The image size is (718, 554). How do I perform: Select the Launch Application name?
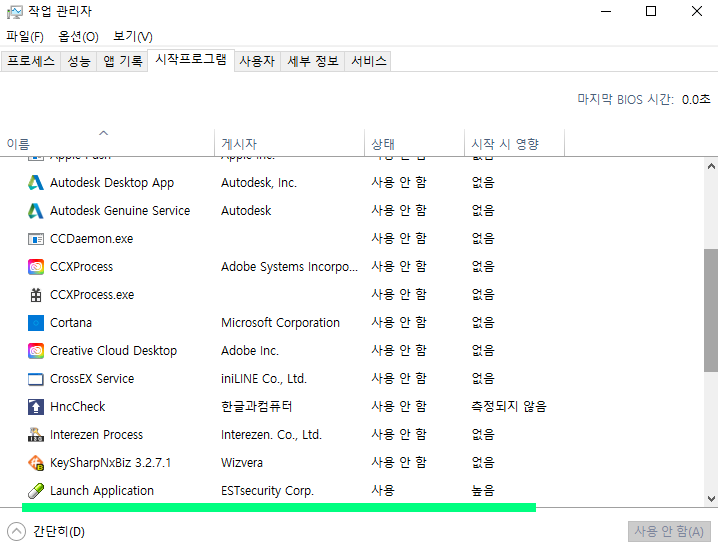point(102,491)
